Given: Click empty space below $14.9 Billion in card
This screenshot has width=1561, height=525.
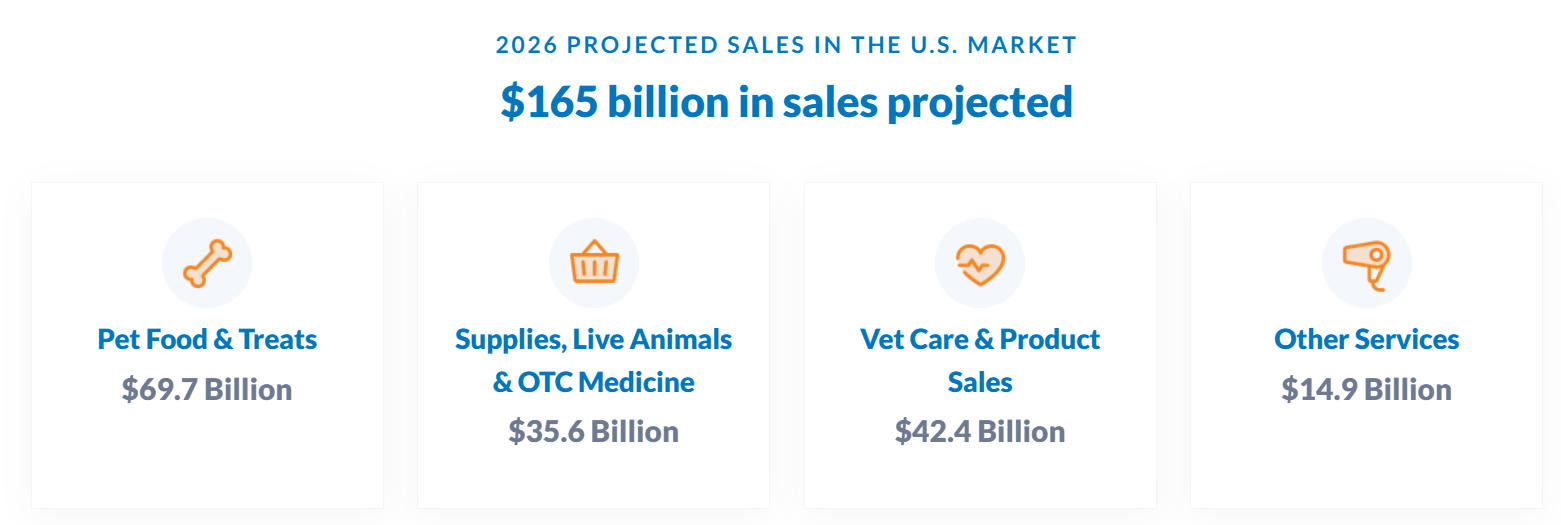Looking at the screenshot, I should point(1366,460).
